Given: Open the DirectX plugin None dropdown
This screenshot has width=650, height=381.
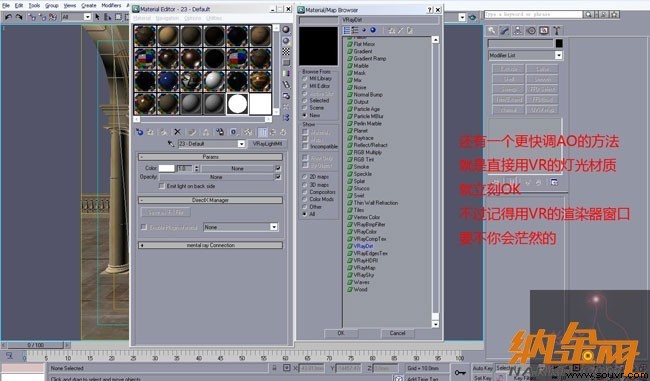Looking at the screenshot, I should 274,227.
